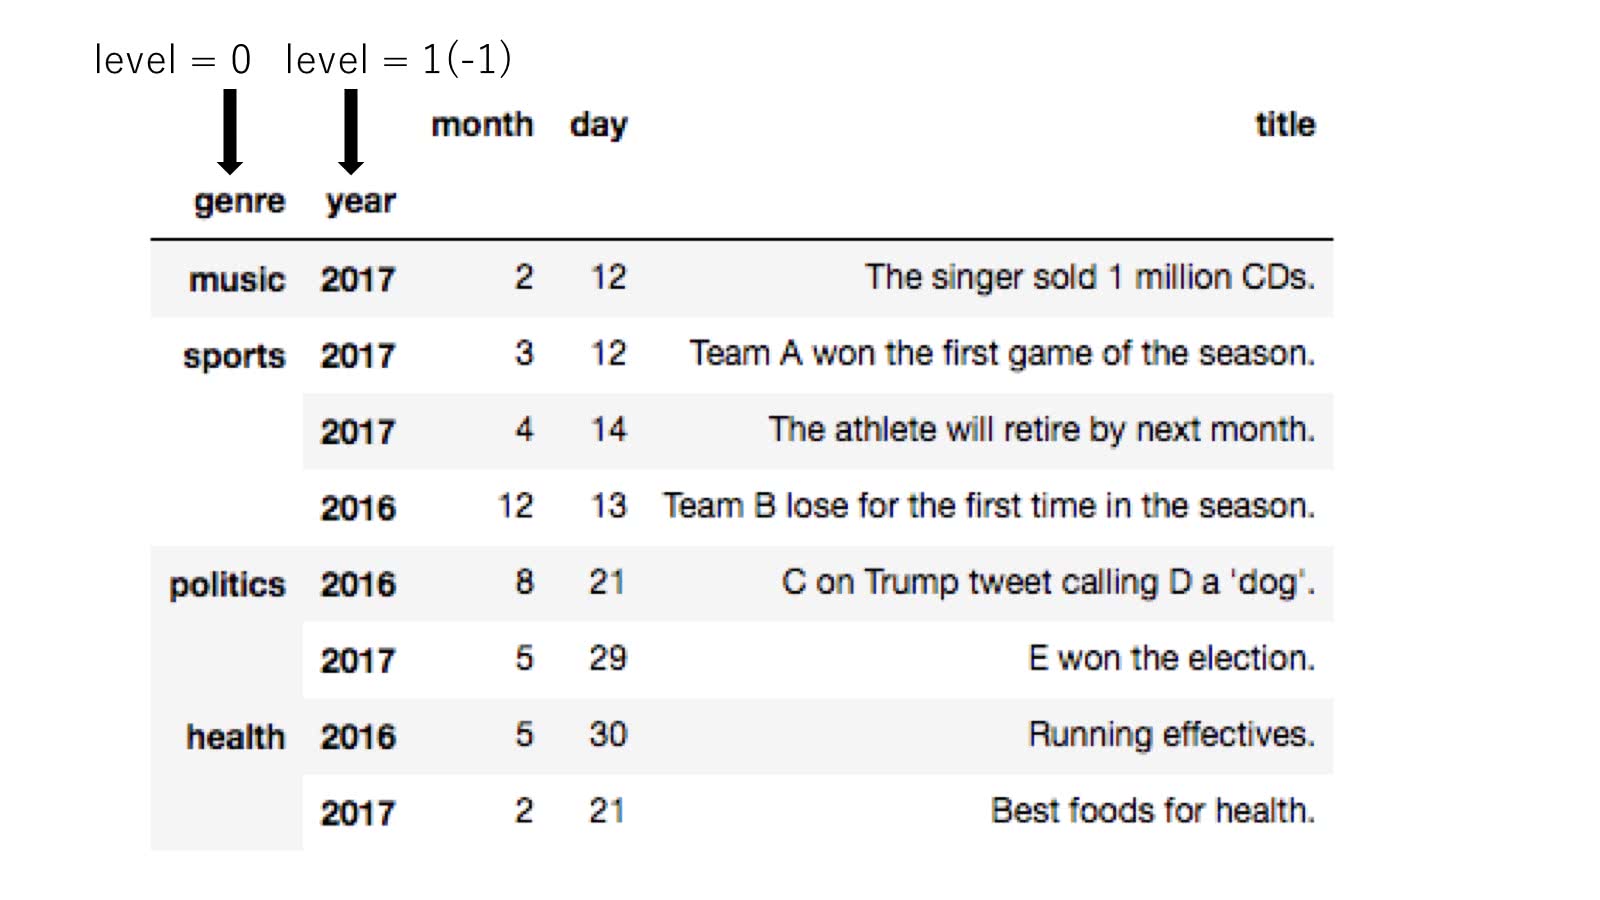Select the health genre row label
The height and width of the screenshot is (900, 1600).
tap(235, 737)
